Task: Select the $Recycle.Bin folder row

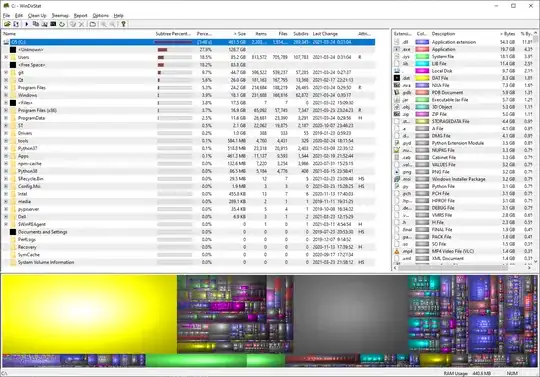Action: tap(188, 179)
